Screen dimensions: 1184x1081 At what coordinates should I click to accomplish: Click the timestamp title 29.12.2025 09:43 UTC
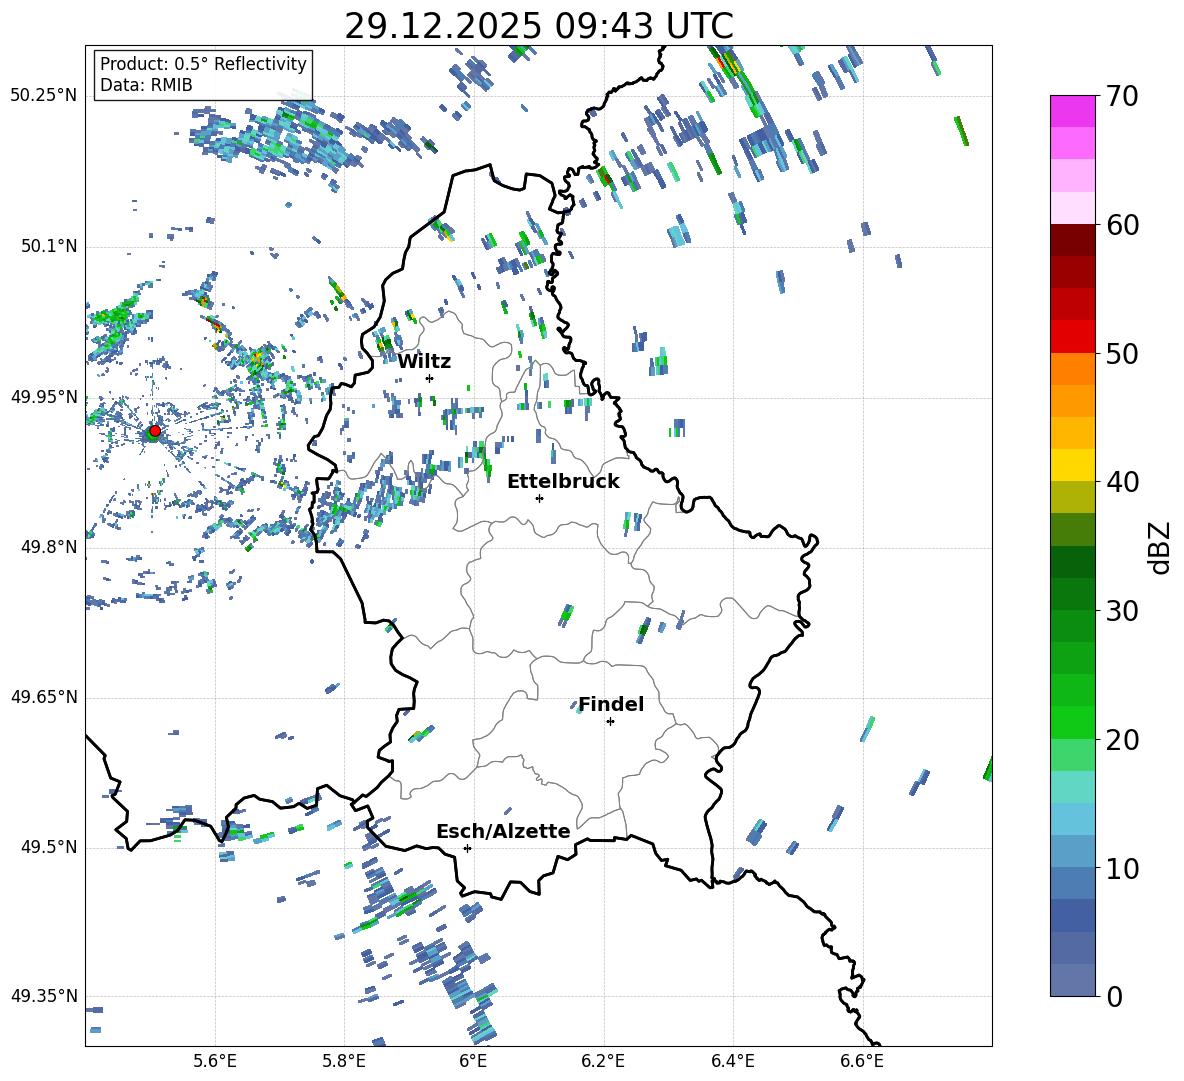(x=538, y=26)
